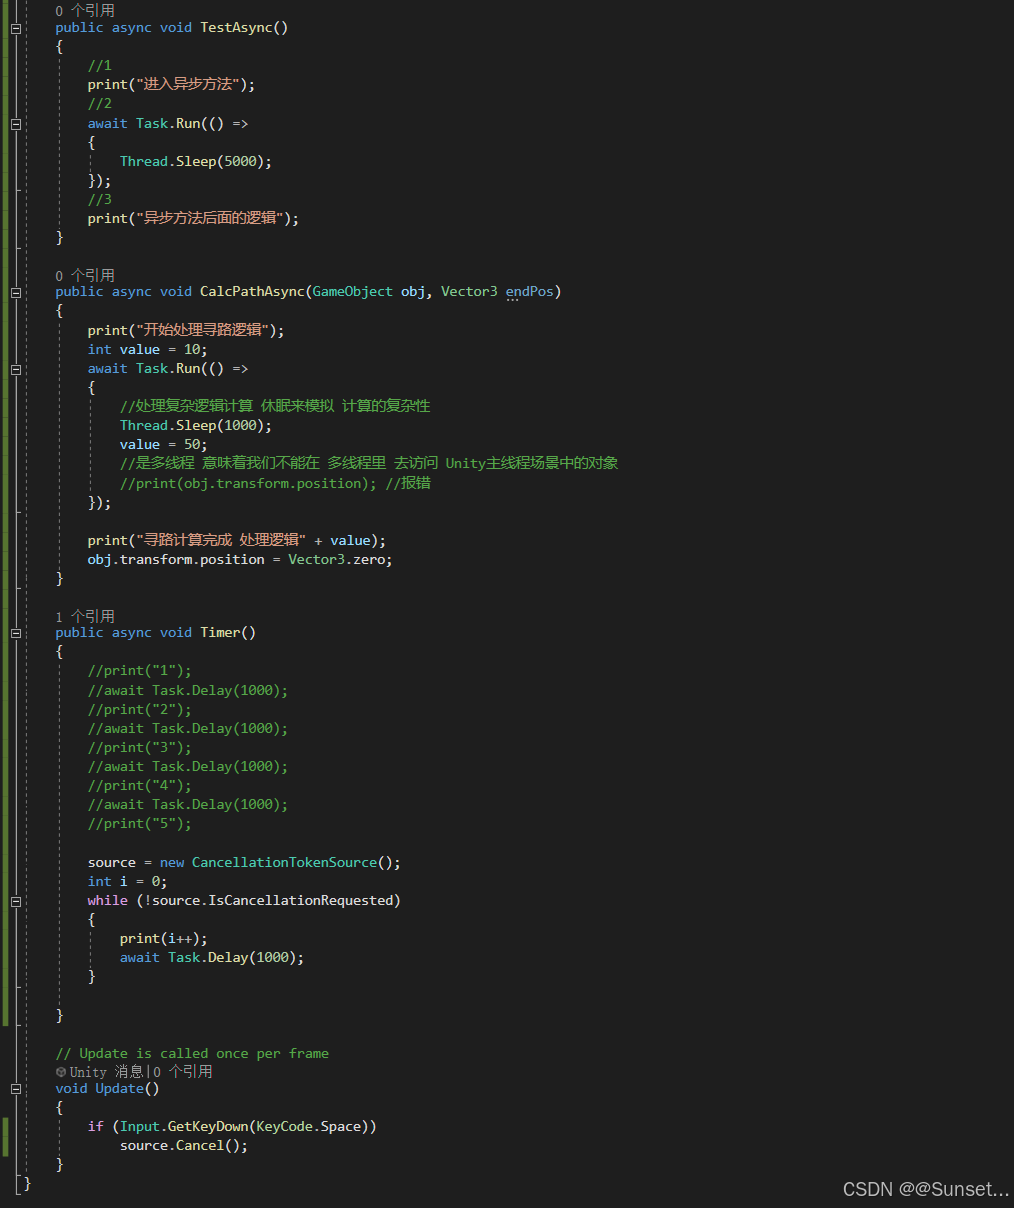Click the uncommented 'await Task.Delay(1000);' inside while
This screenshot has height=1208, width=1014.
coord(212,958)
